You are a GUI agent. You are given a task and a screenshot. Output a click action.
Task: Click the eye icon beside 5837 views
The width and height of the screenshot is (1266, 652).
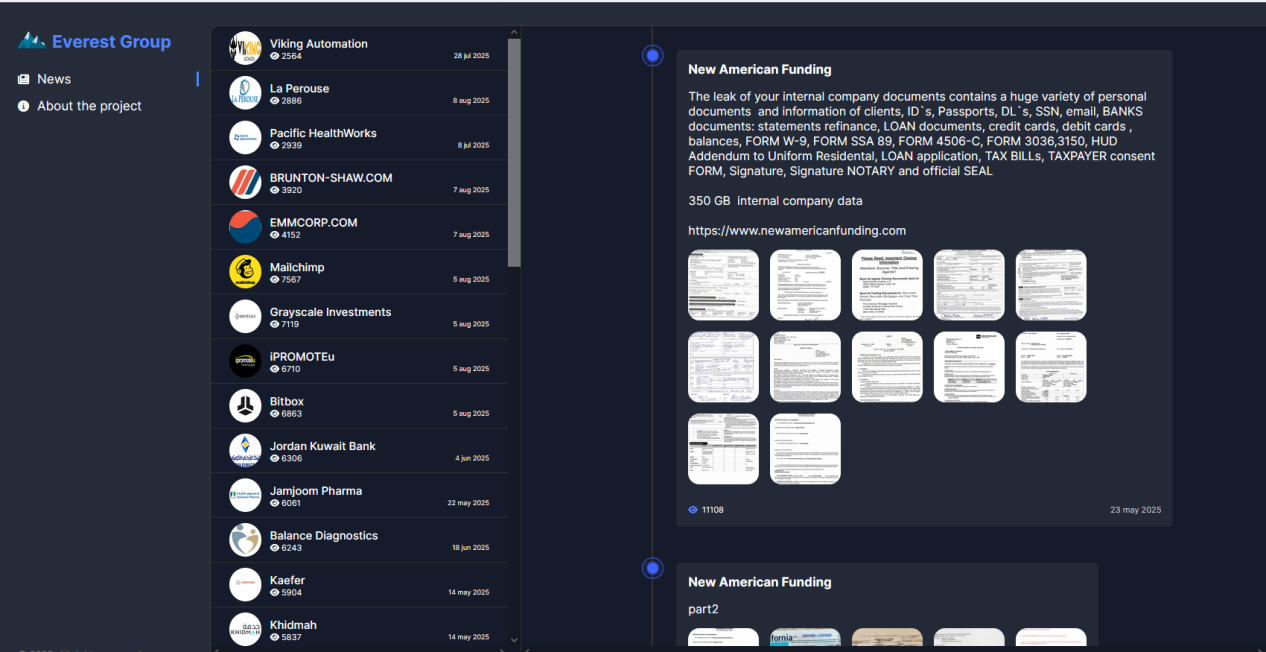[x=275, y=638]
